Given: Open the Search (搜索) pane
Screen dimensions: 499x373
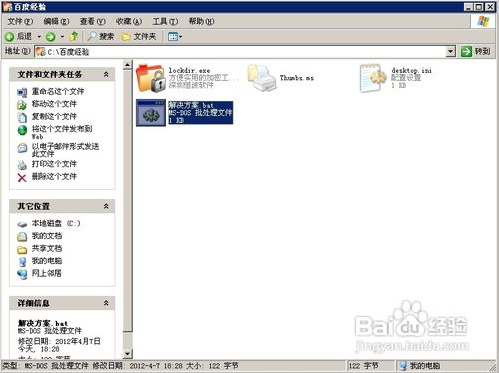Looking at the screenshot, I should 100,36.
